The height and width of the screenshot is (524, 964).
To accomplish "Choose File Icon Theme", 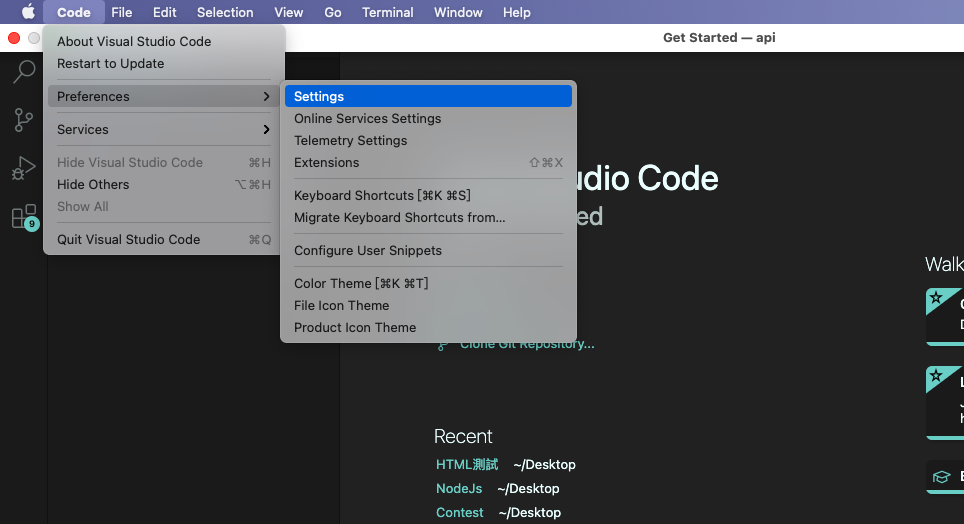I will coord(428,306).
